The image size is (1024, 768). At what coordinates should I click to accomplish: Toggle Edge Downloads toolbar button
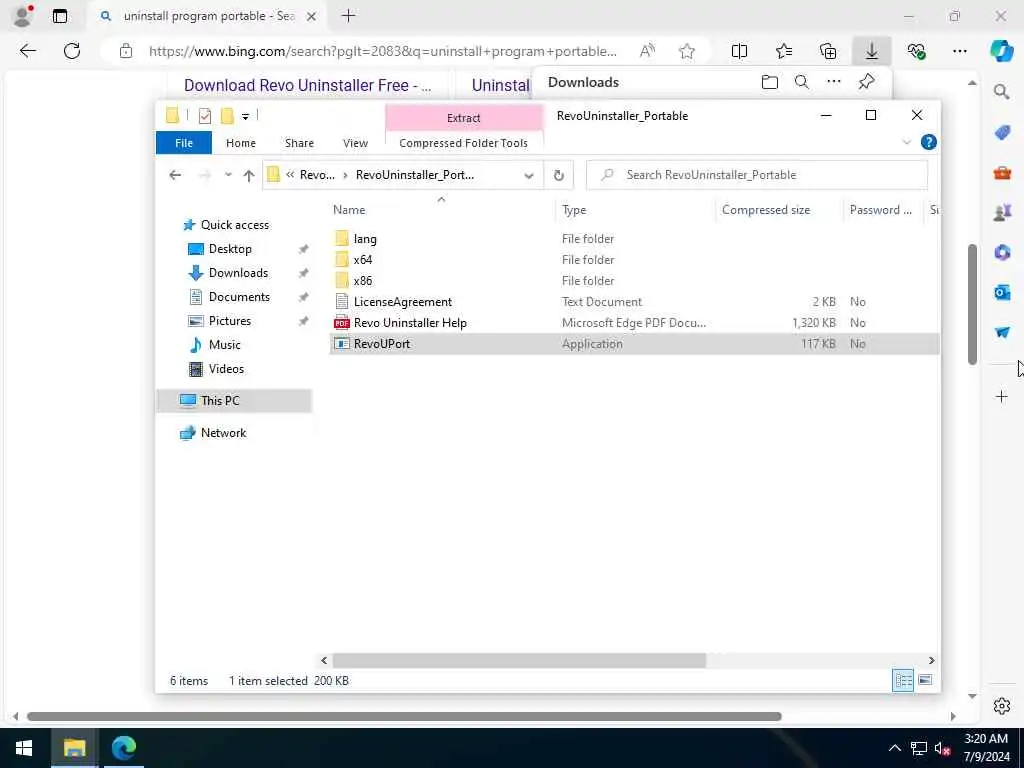coord(872,51)
